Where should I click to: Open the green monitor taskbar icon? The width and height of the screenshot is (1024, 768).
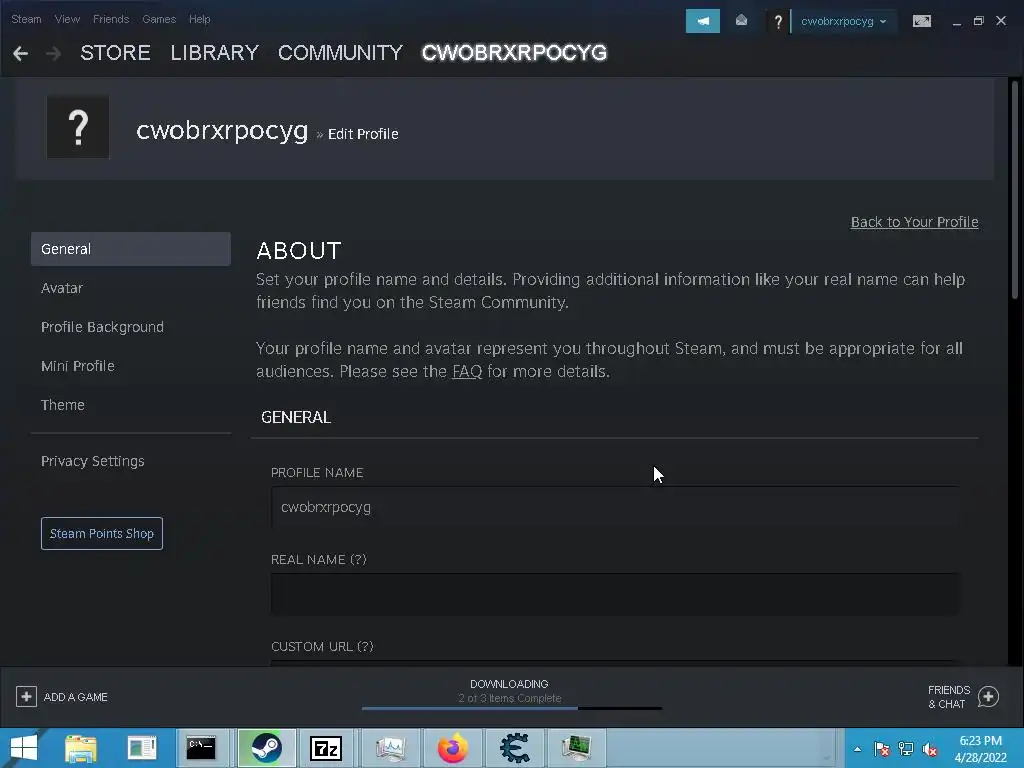[576, 748]
